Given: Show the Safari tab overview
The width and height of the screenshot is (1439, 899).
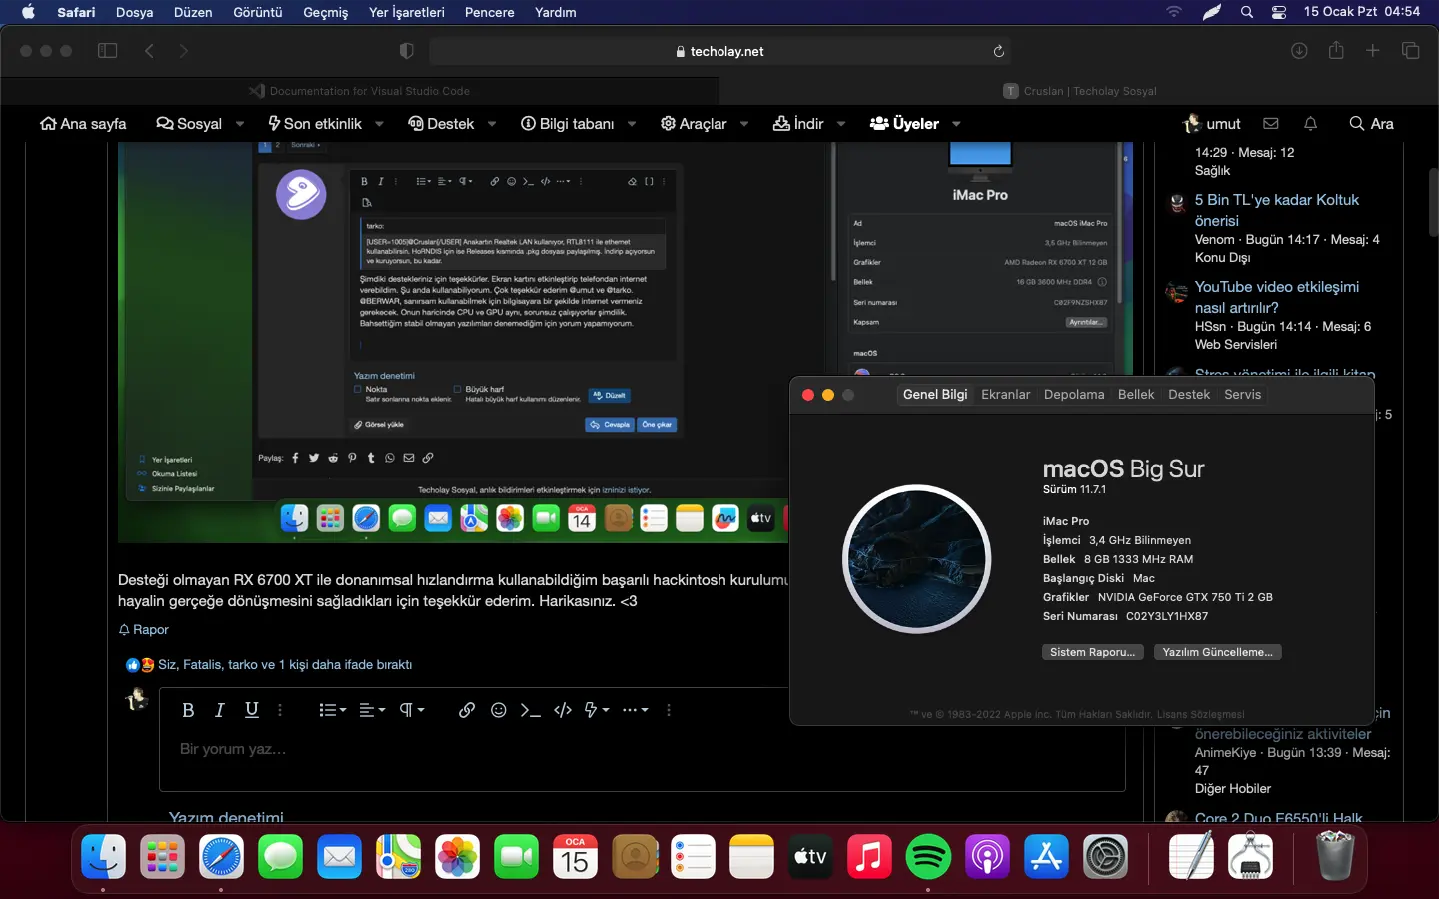Looking at the screenshot, I should 1411,51.
